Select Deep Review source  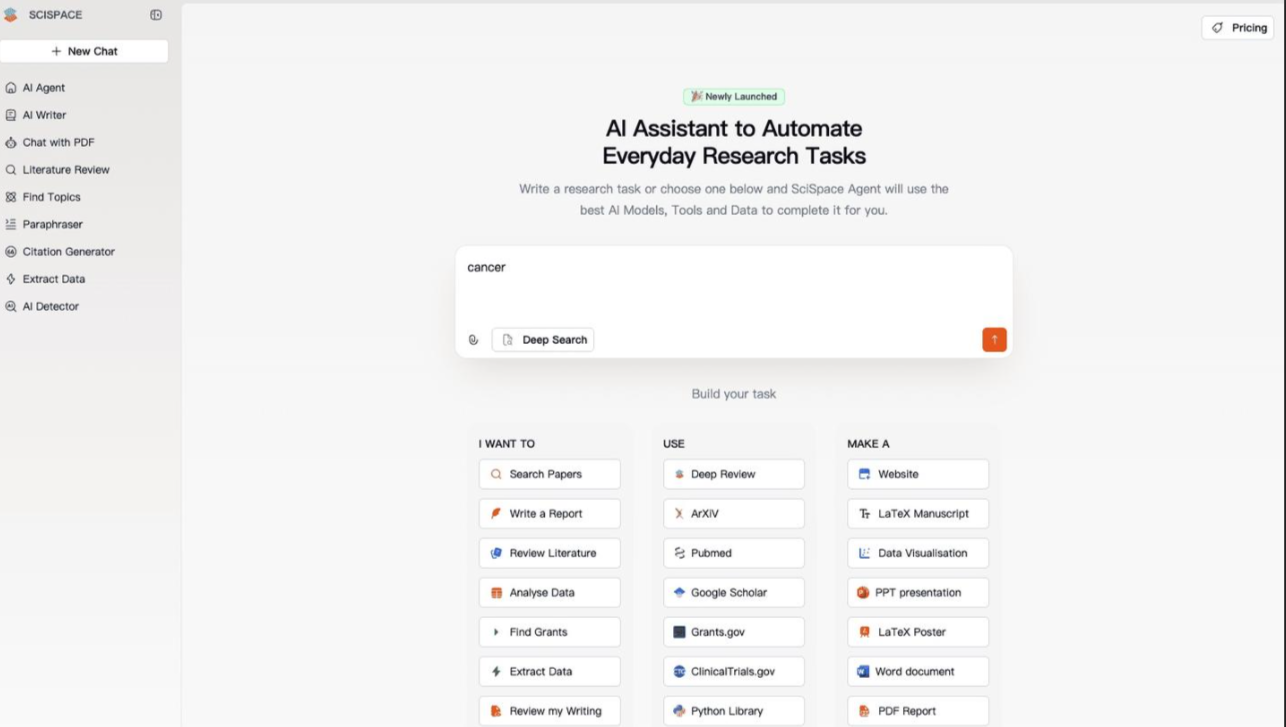point(734,474)
